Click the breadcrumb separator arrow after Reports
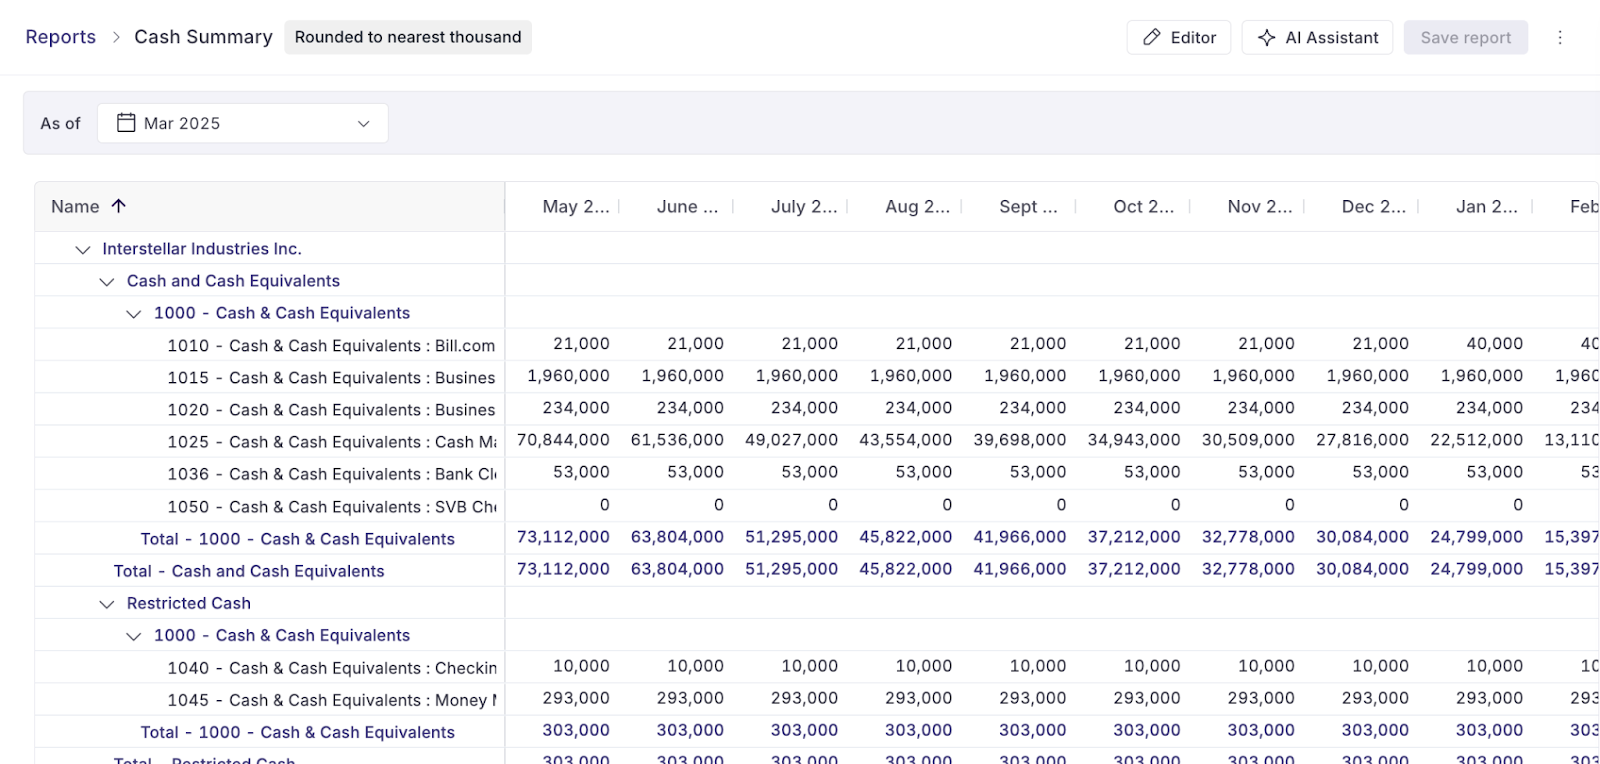 (116, 37)
